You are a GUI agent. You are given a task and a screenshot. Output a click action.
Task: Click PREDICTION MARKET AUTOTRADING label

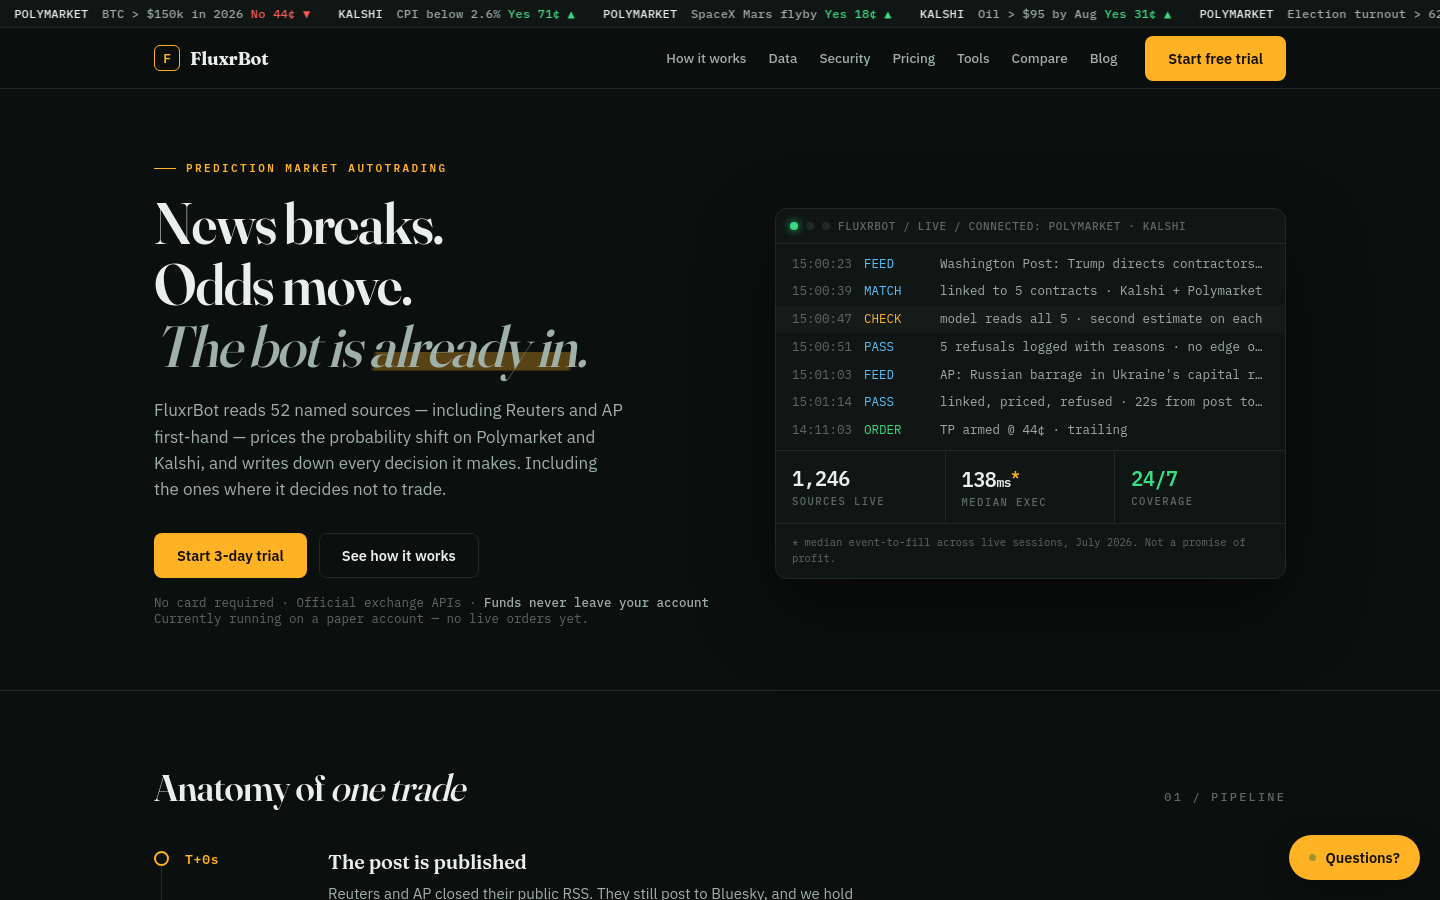[x=316, y=168]
